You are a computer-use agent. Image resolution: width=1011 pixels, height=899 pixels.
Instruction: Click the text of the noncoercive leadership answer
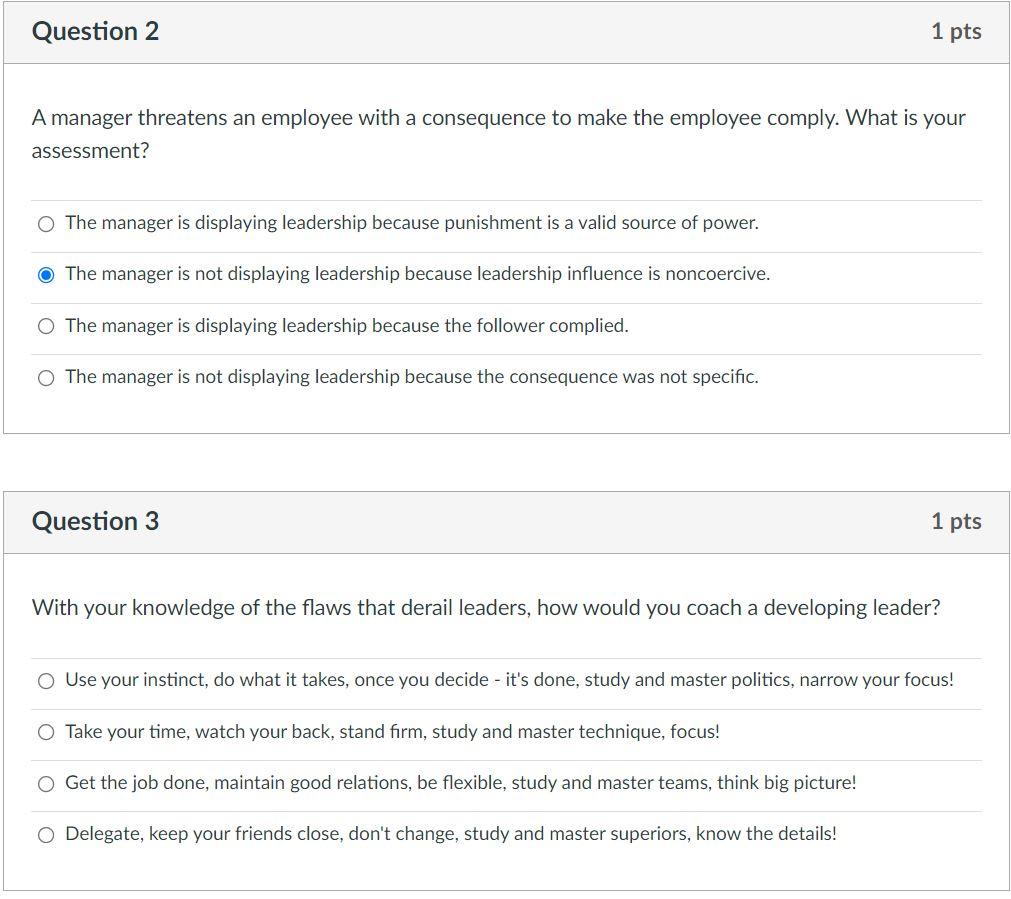417,273
